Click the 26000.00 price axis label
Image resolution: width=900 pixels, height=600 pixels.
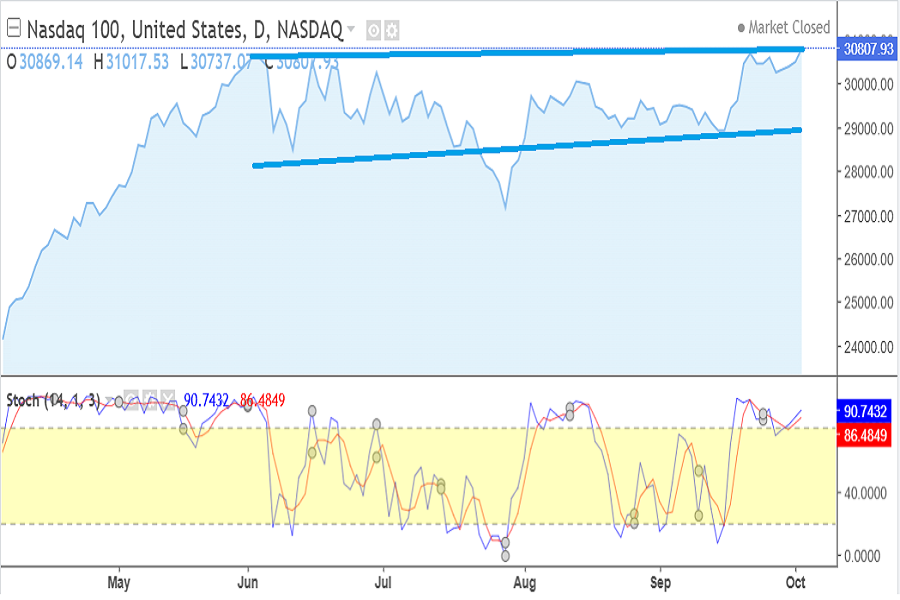868,259
